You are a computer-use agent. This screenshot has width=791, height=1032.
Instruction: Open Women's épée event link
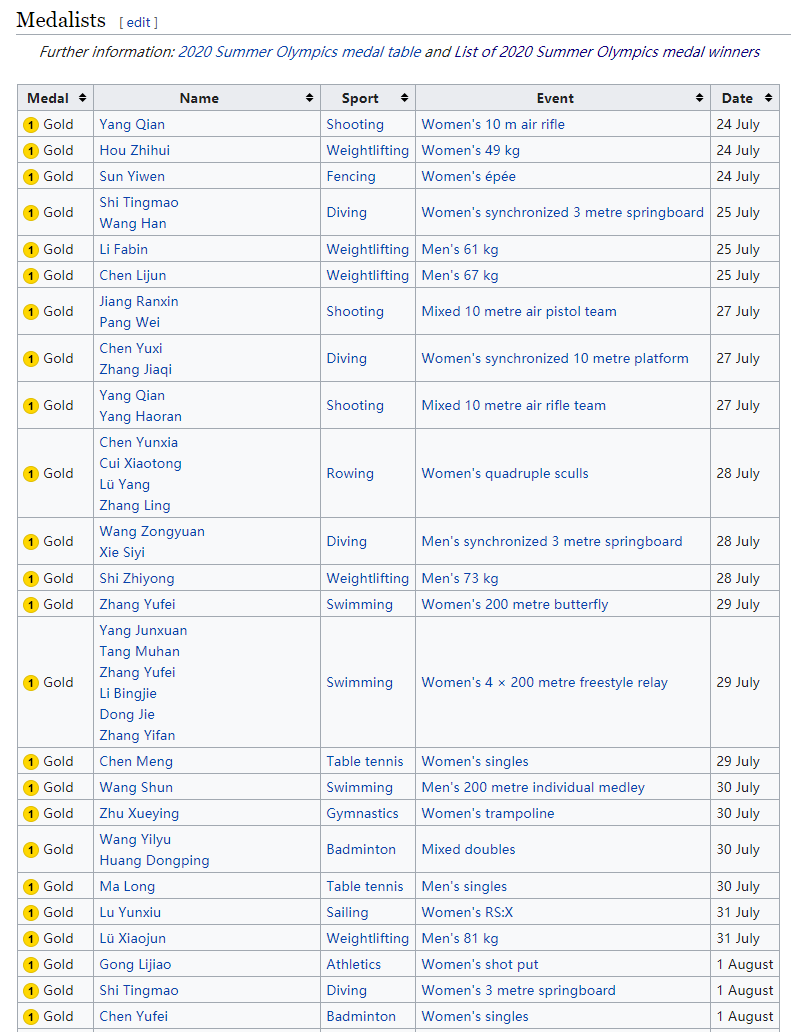[x=469, y=176]
